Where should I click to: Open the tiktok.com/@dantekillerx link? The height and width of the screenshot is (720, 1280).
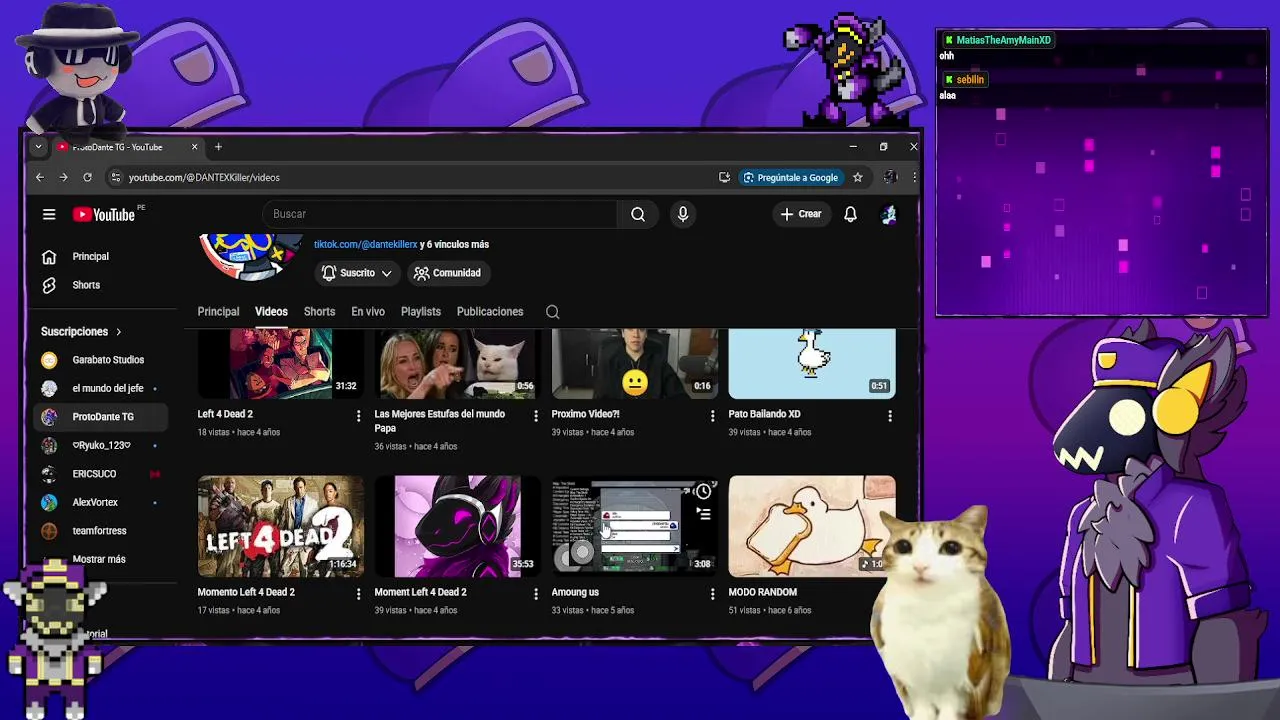365,244
